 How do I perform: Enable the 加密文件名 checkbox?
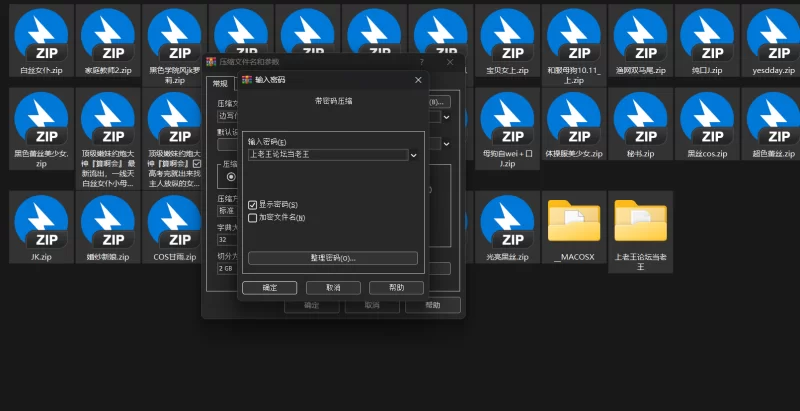[252, 218]
